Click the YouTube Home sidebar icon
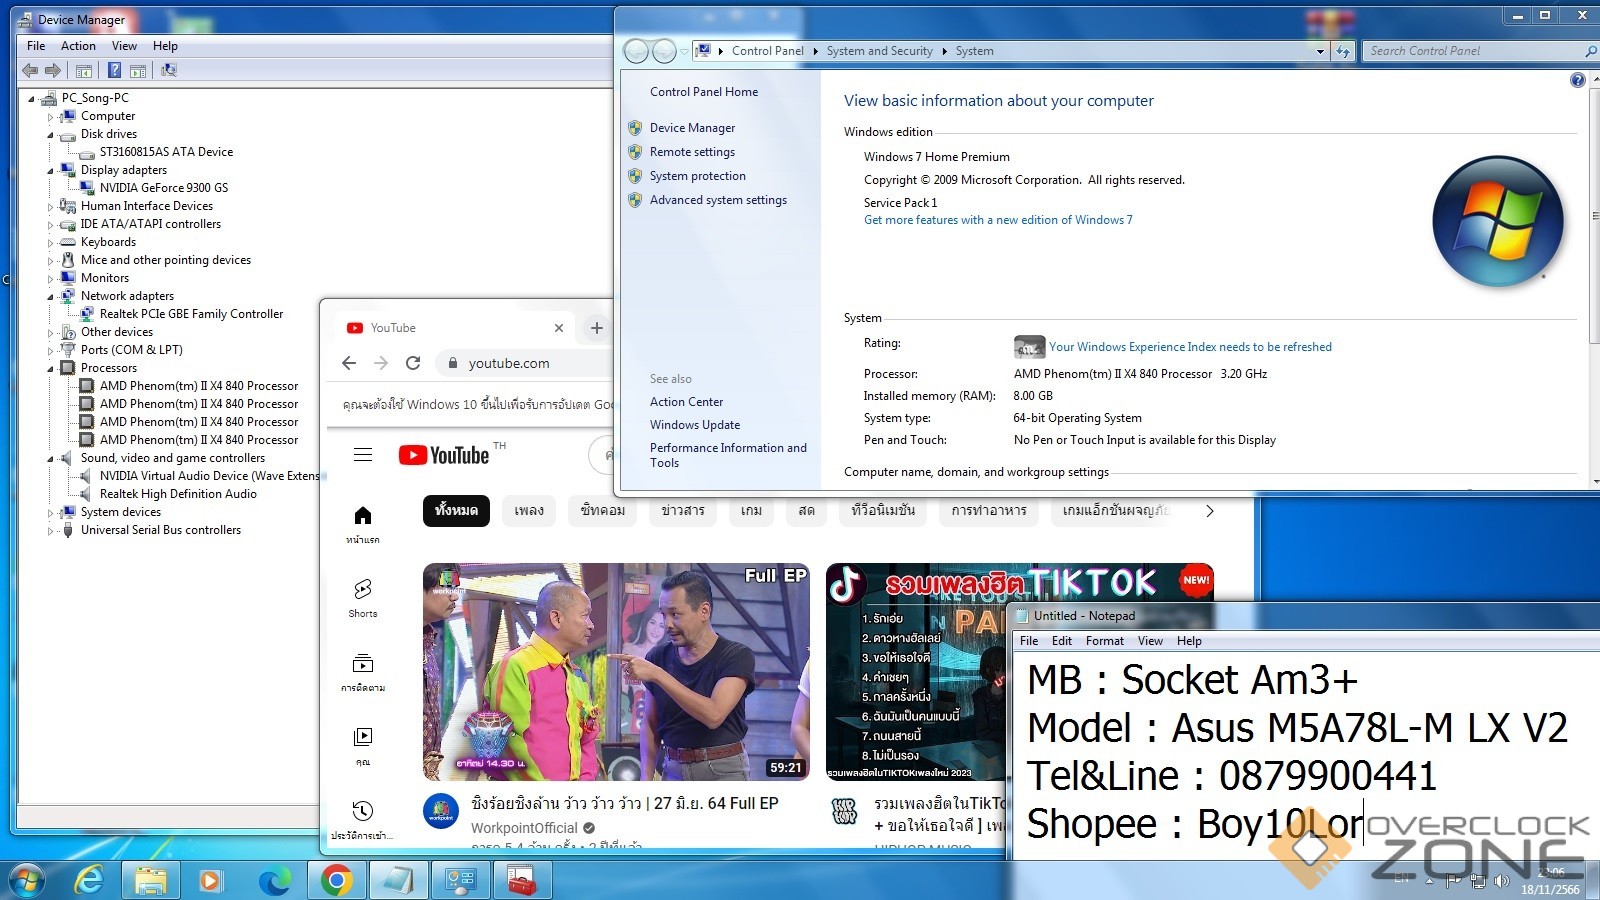Screen dimensions: 1600x900 point(362,516)
